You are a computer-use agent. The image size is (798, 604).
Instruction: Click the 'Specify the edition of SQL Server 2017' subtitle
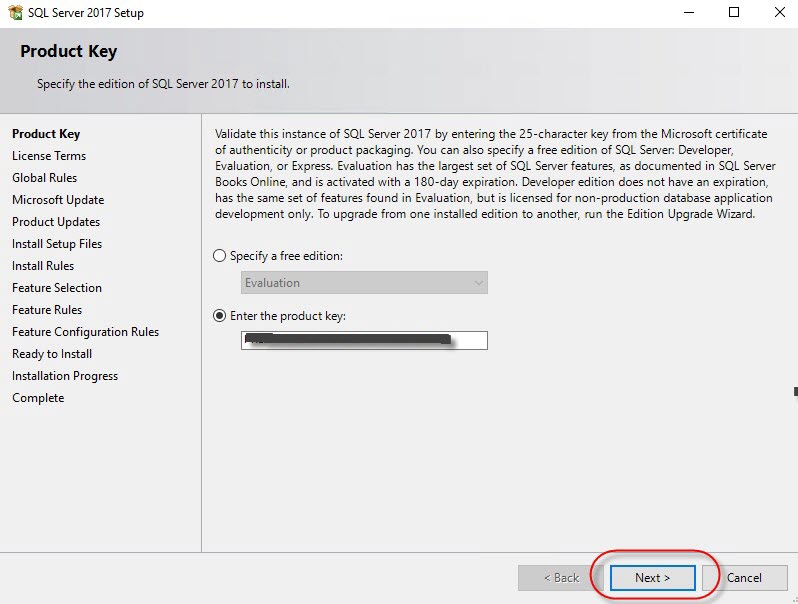163,84
